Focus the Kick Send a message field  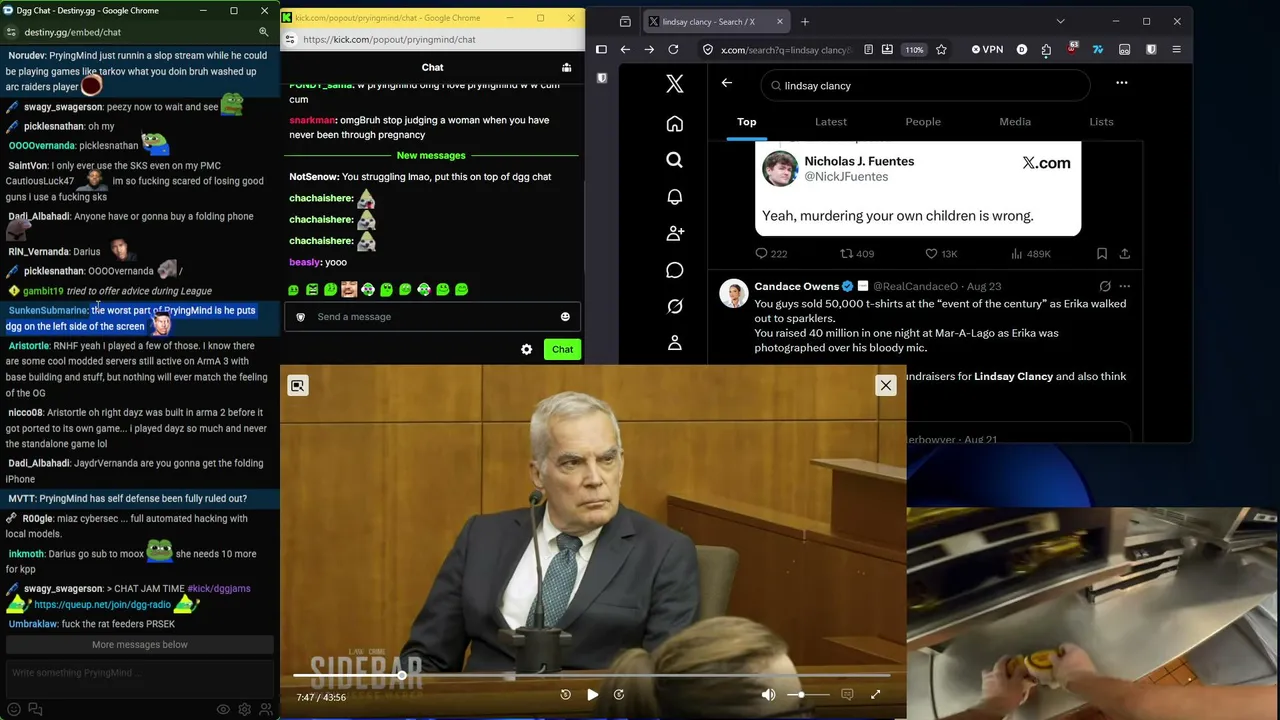tap(432, 317)
